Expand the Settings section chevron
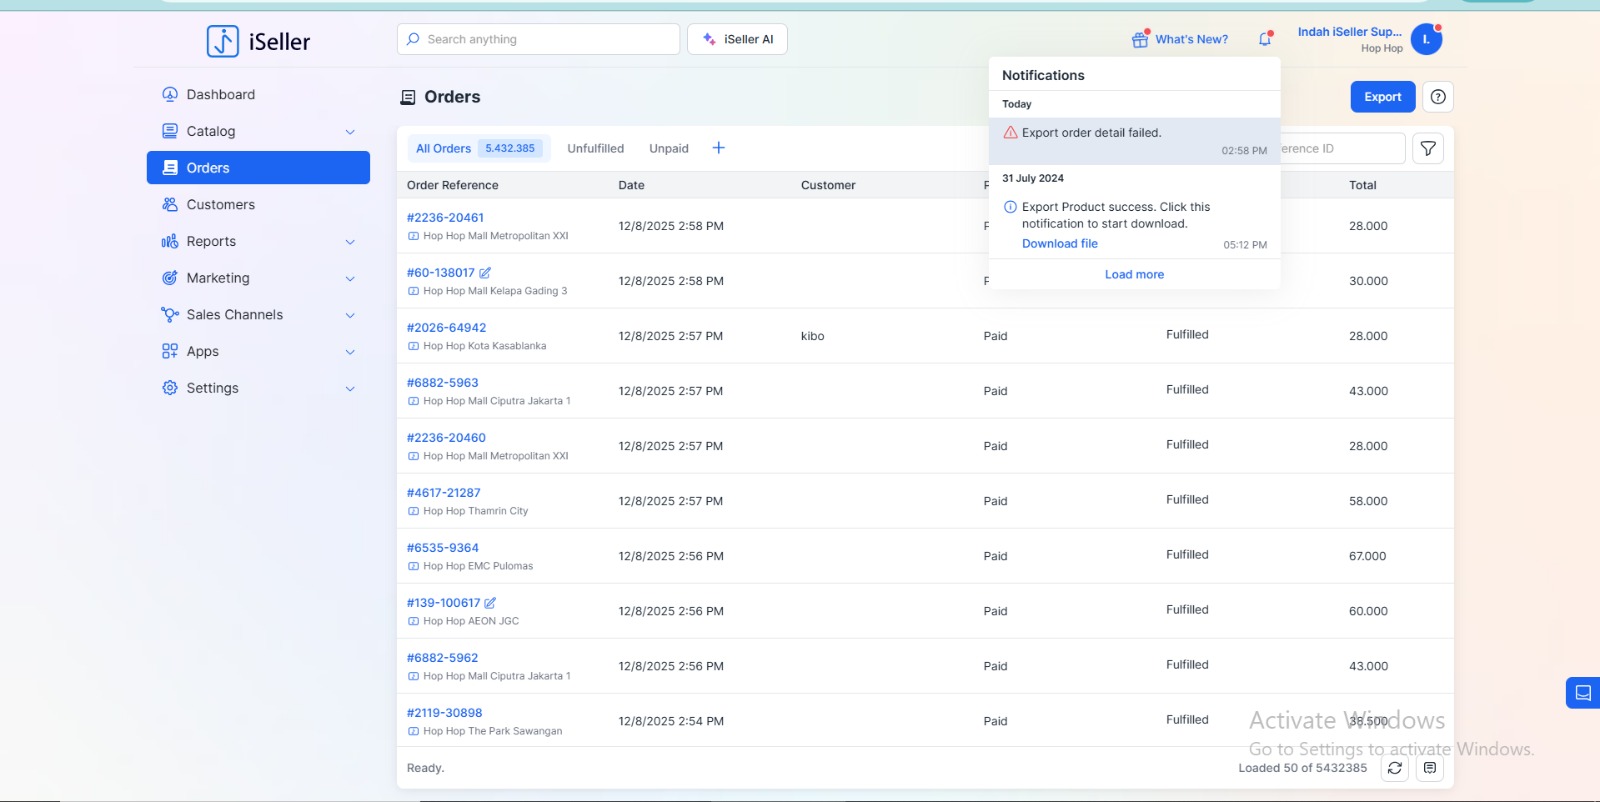1600x802 pixels. click(350, 389)
